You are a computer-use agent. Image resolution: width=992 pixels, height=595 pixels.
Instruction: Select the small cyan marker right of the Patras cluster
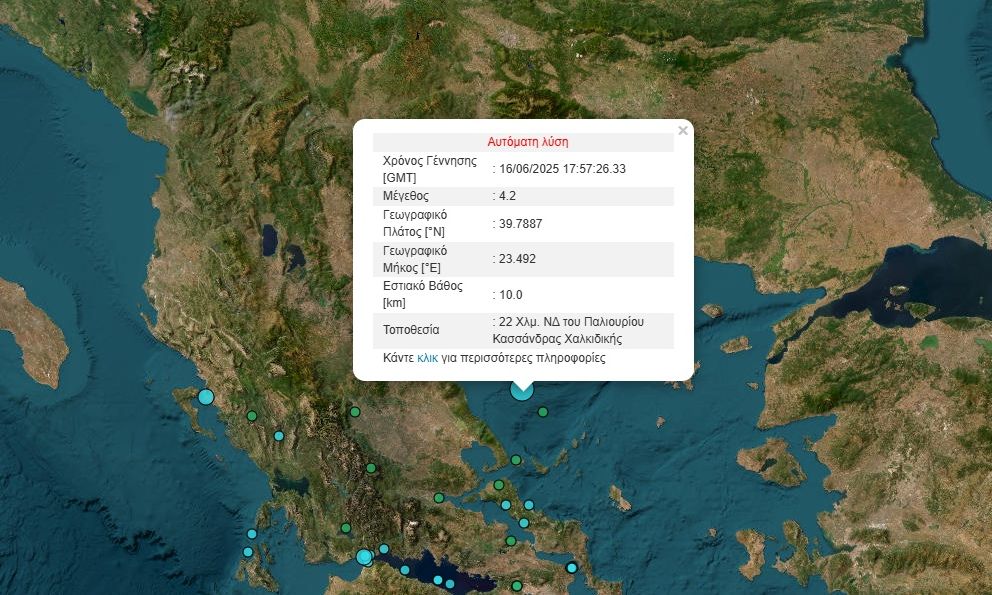point(384,549)
